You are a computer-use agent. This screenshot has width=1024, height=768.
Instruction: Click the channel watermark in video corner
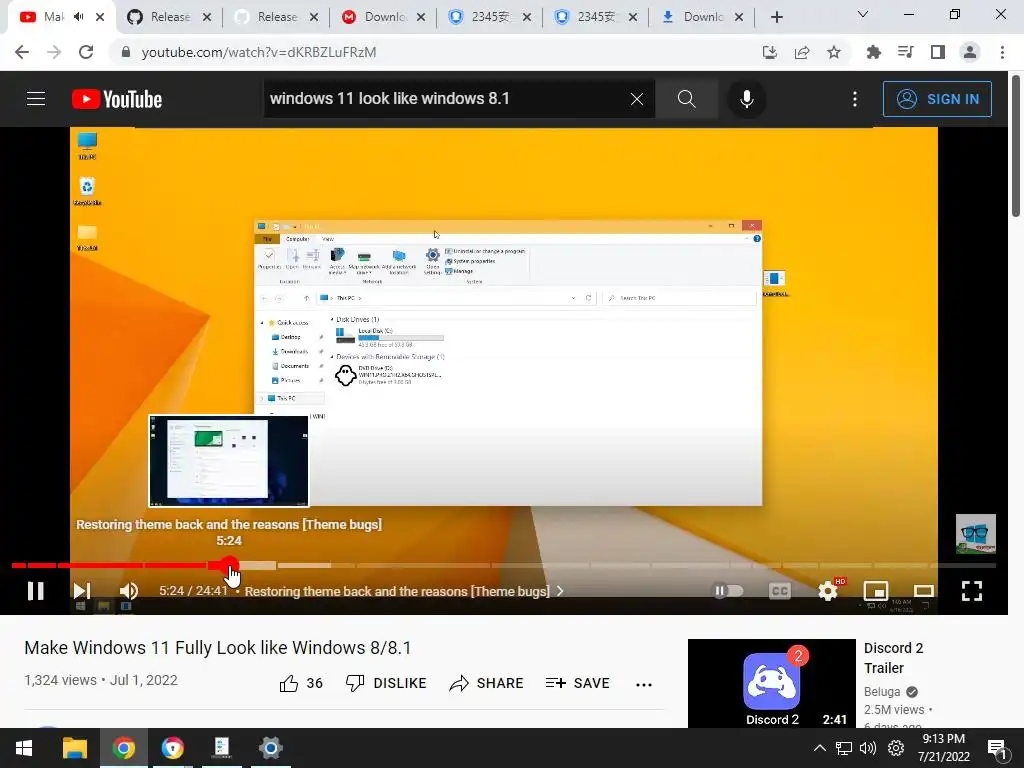point(976,534)
